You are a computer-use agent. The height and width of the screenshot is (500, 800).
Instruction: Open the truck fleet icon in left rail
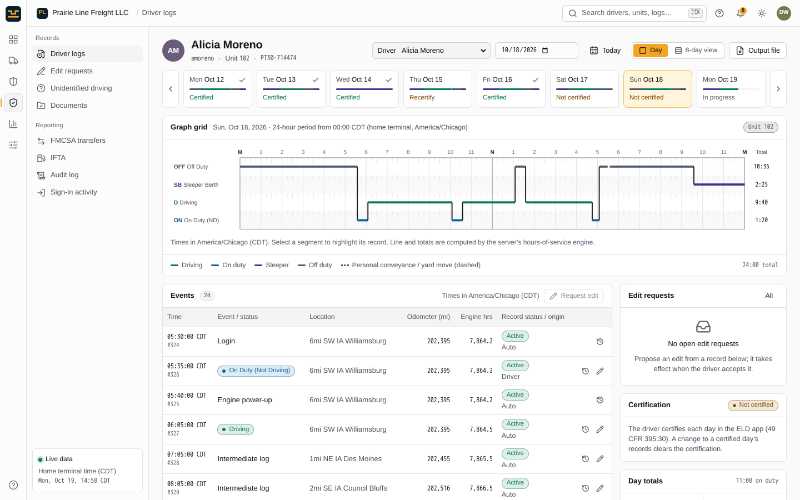coord(13,60)
